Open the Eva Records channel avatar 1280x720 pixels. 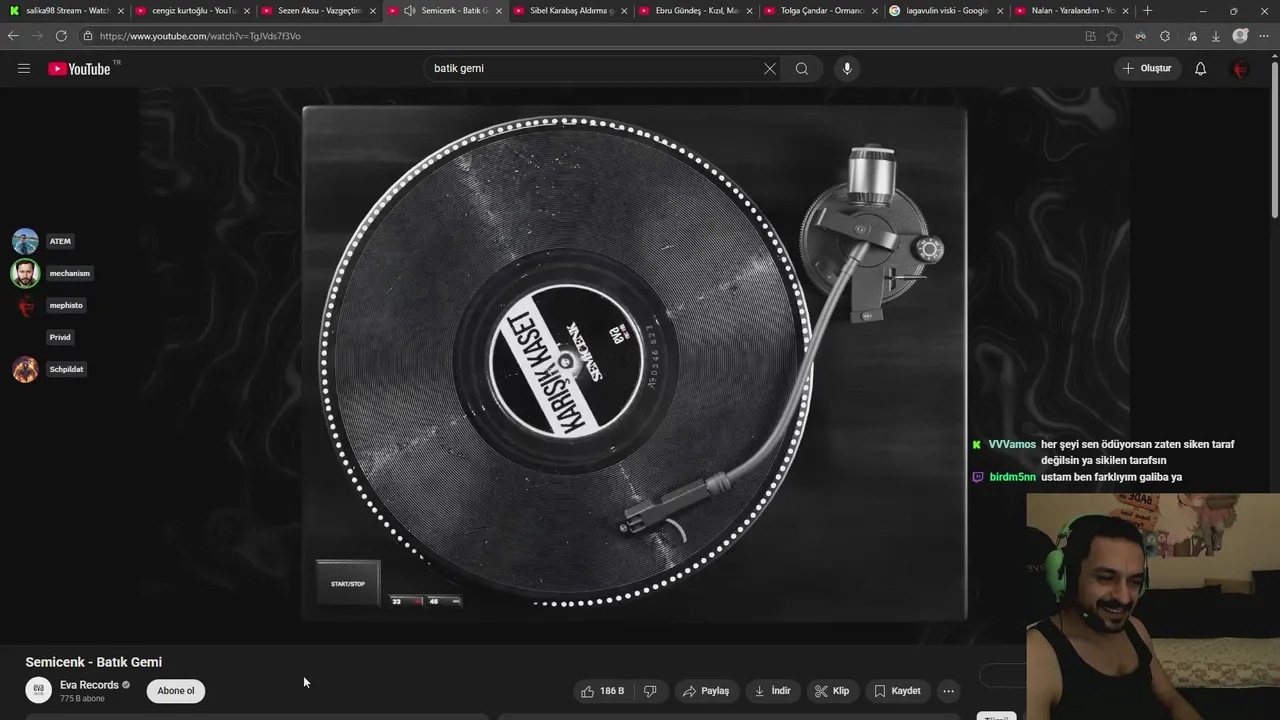click(x=38, y=690)
